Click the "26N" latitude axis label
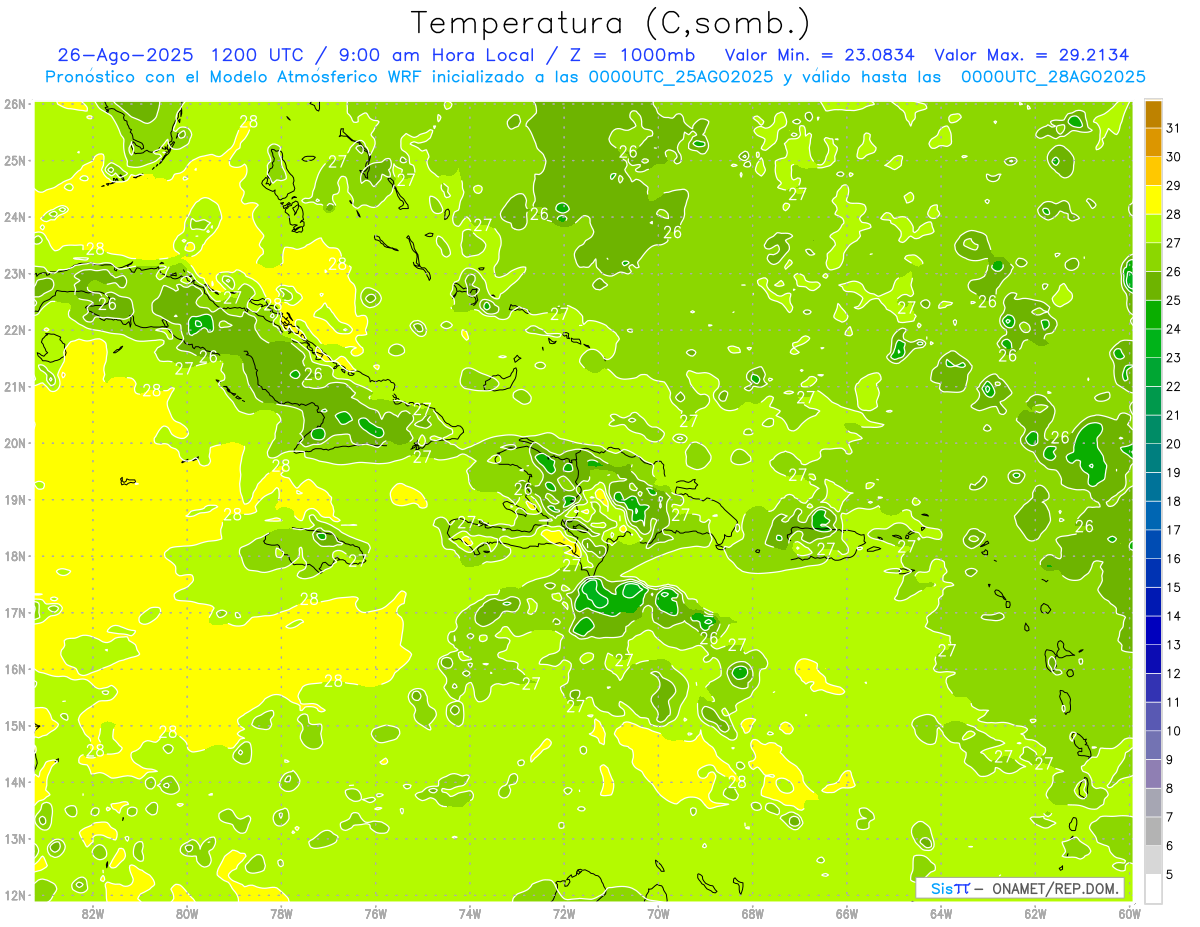This screenshot has width=1200, height=927. [x=15, y=104]
